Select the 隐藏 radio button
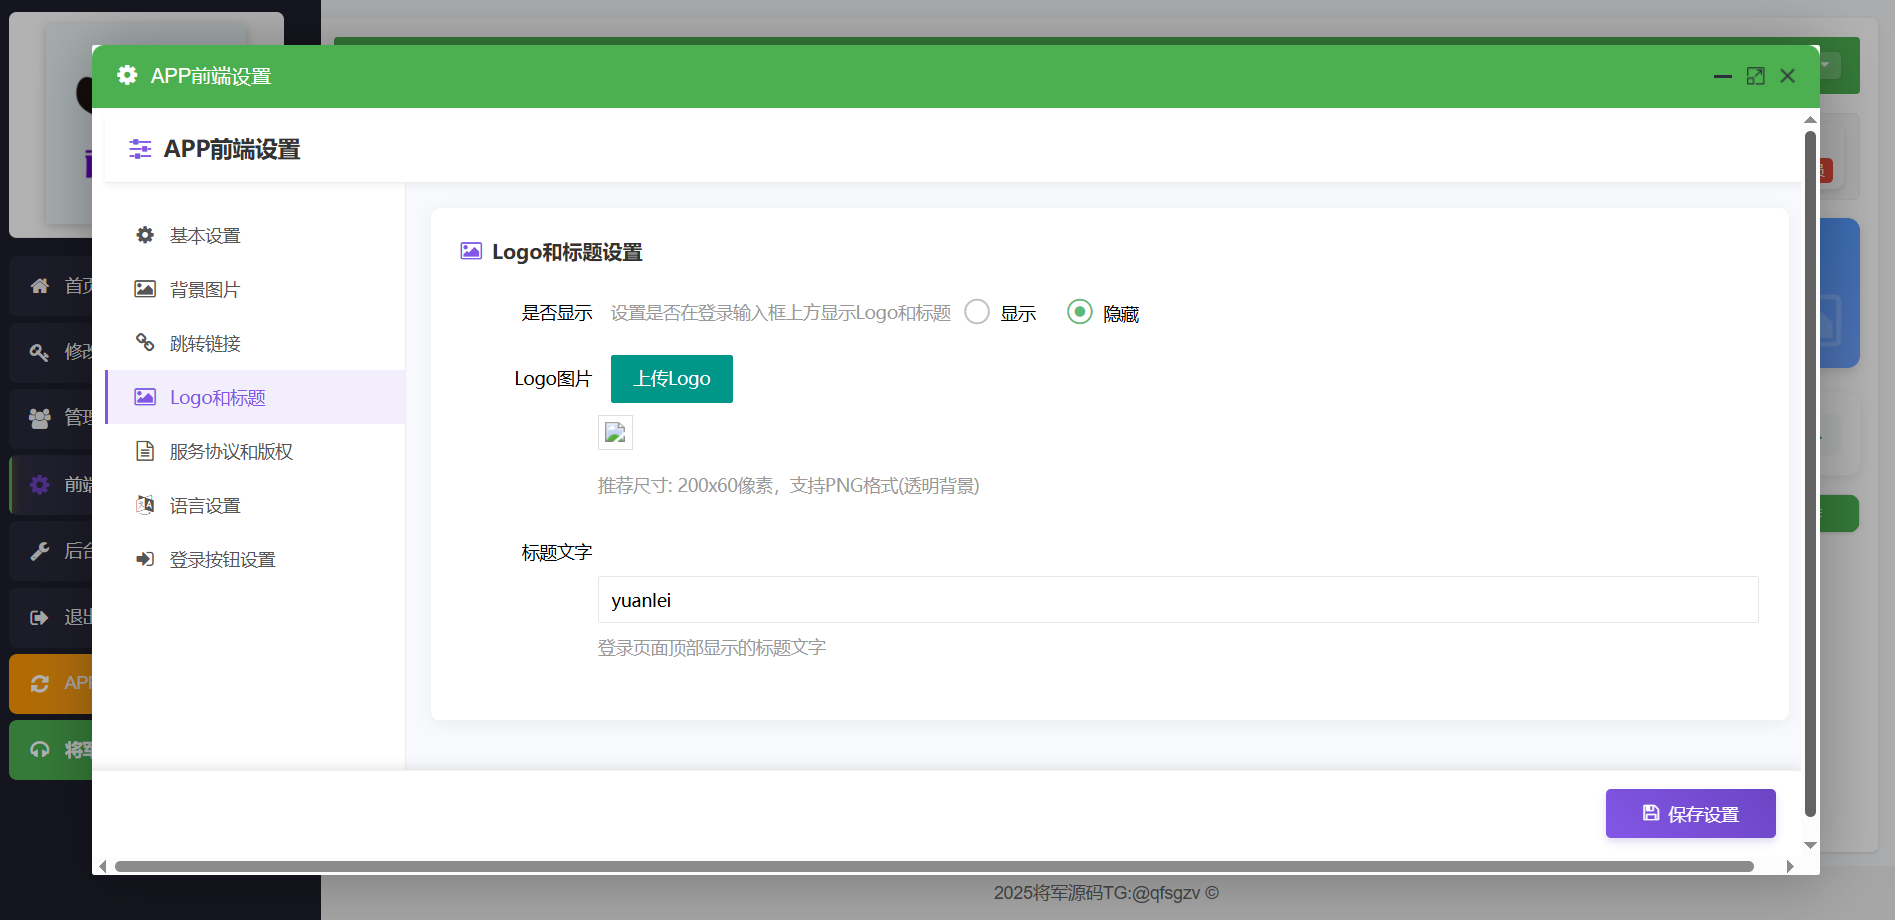The width and height of the screenshot is (1895, 920). point(1079,312)
